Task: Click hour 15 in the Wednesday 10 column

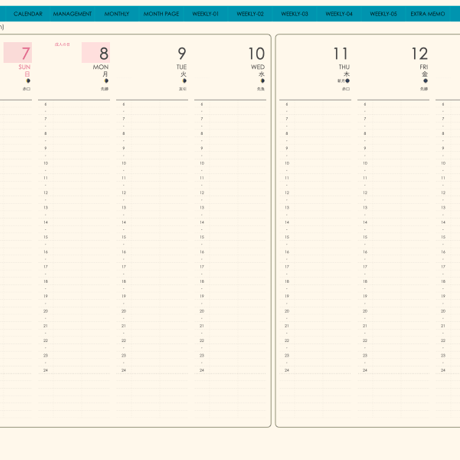Action: tap(202, 237)
